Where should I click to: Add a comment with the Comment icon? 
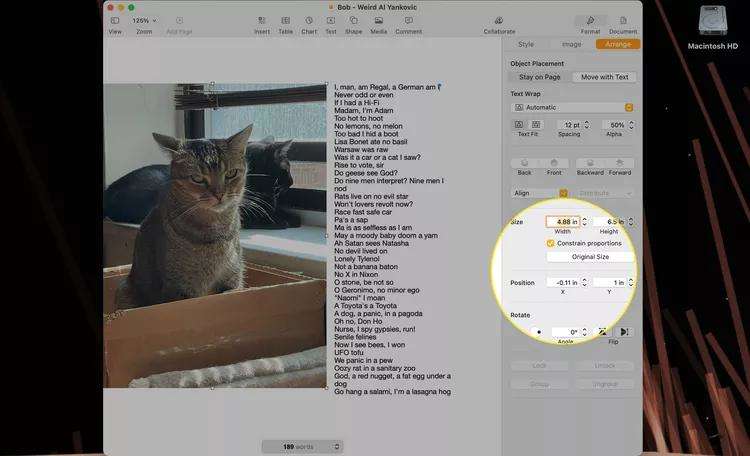[408, 20]
